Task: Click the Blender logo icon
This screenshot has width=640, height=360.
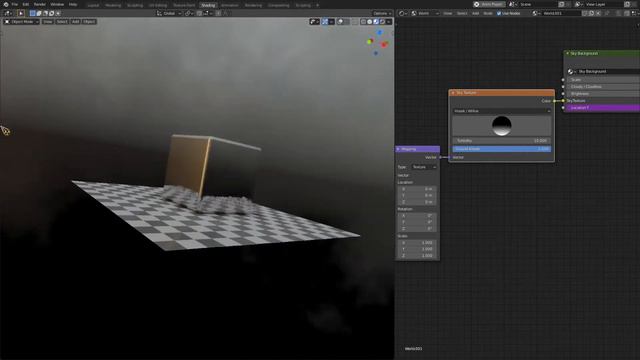Action: [5, 4]
